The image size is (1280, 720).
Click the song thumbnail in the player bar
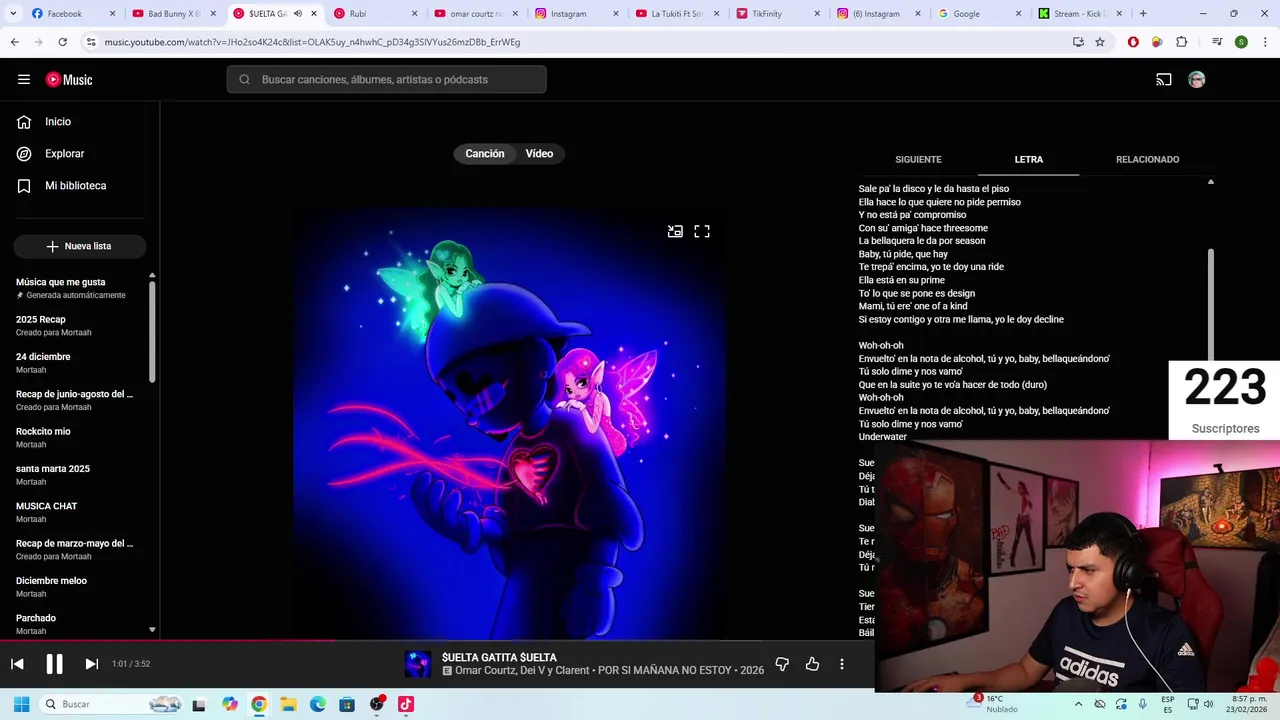(417, 664)
